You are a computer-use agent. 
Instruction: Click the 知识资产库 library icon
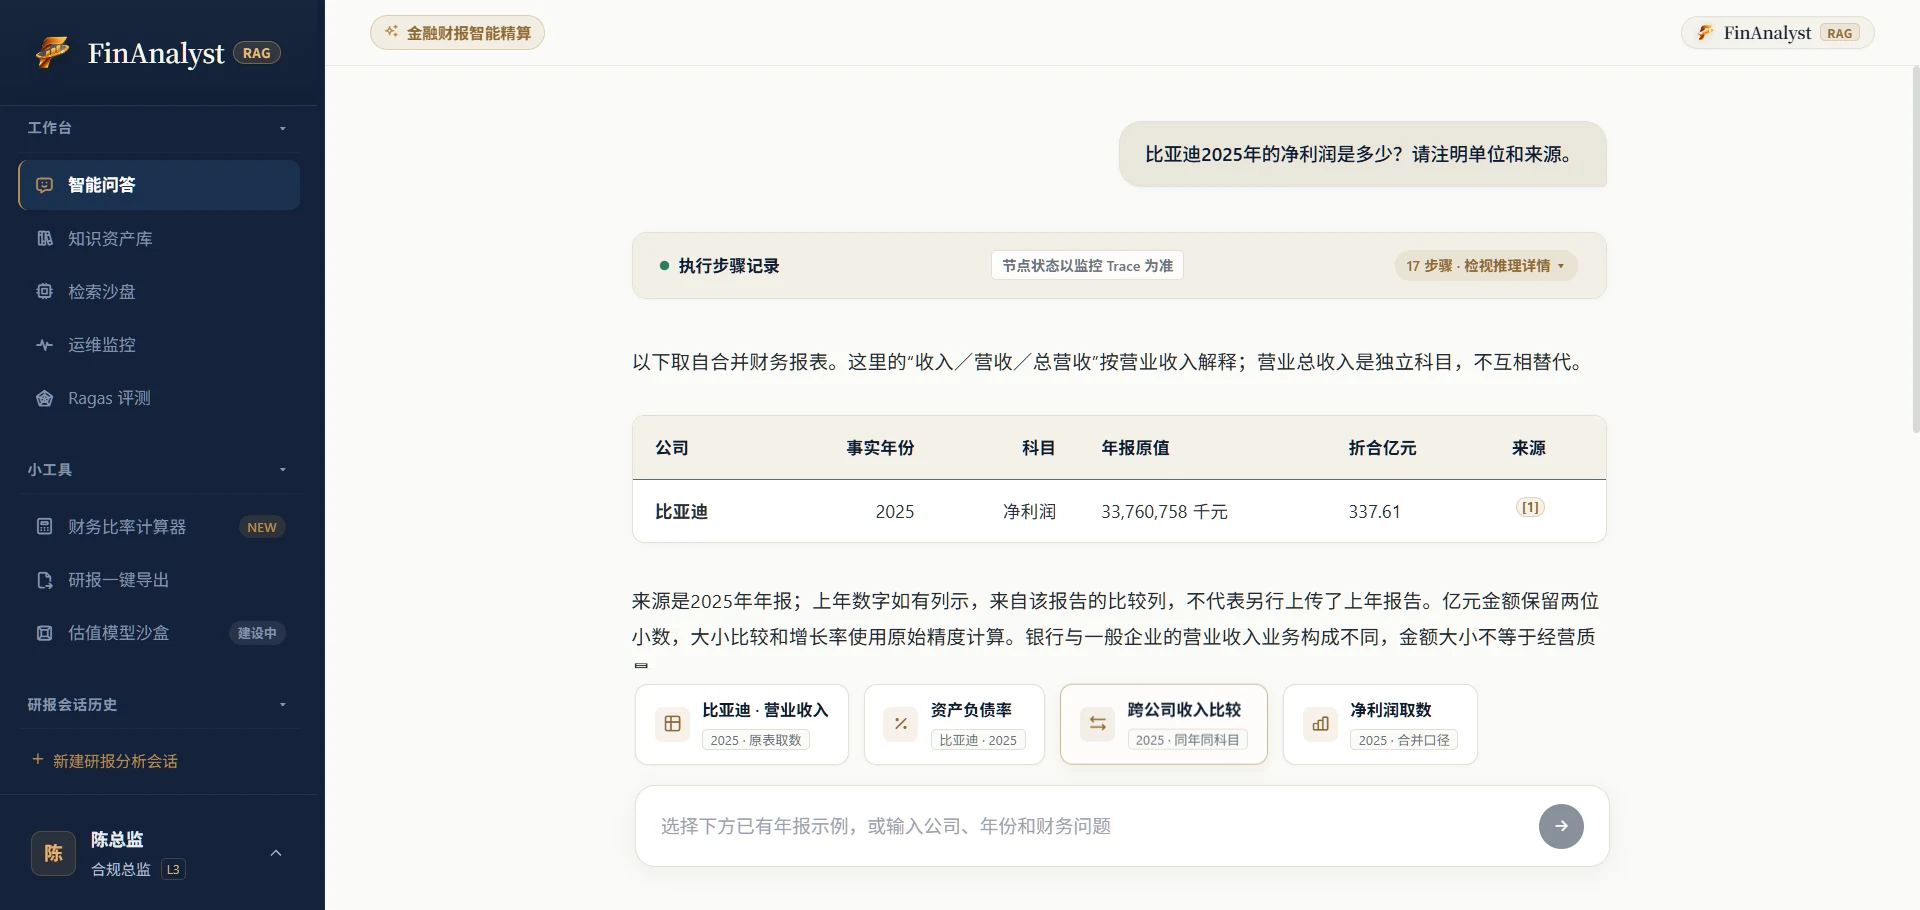[x=44, y=238]
